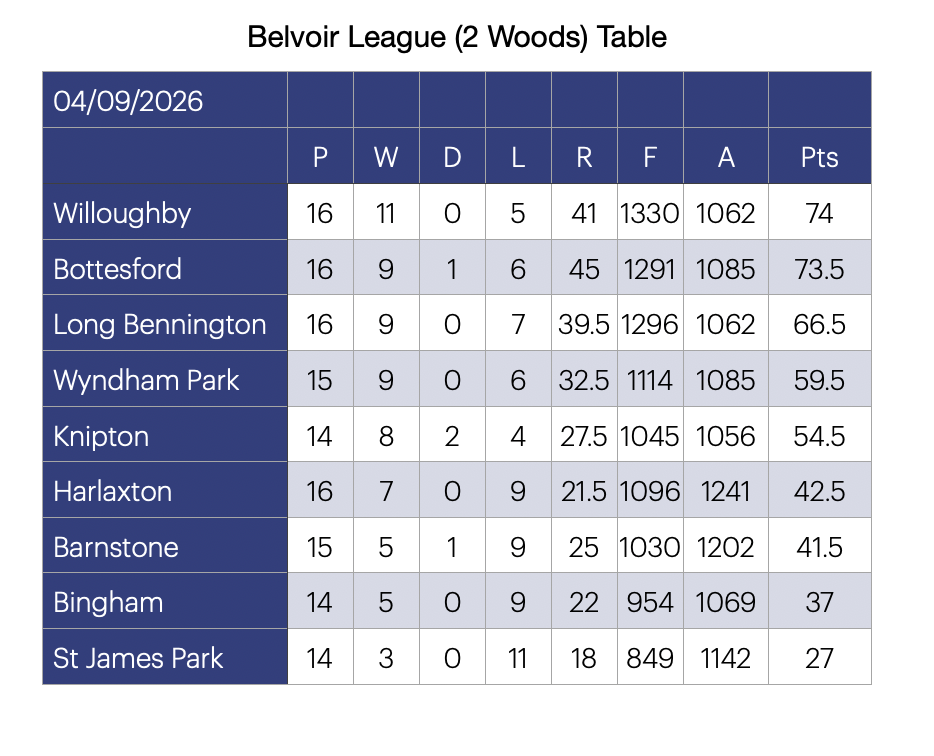The image size is (934, 756).
Task: Select the W column header
Action: (x=387, y=156)
